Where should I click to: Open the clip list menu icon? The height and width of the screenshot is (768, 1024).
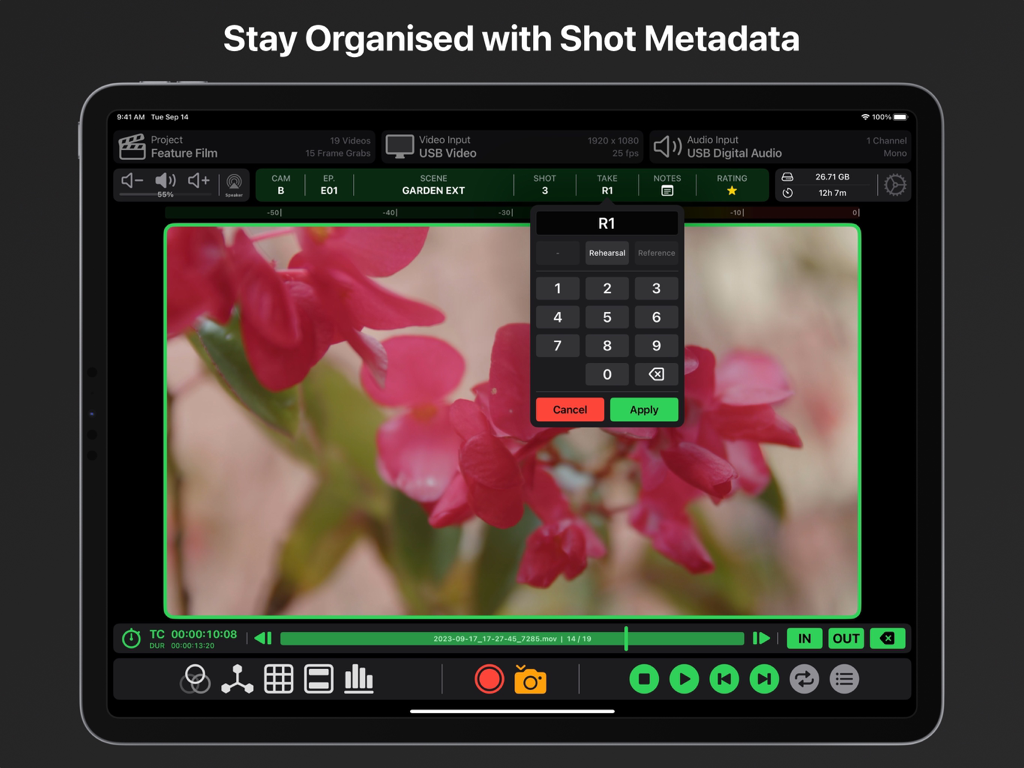pos(844,679)
